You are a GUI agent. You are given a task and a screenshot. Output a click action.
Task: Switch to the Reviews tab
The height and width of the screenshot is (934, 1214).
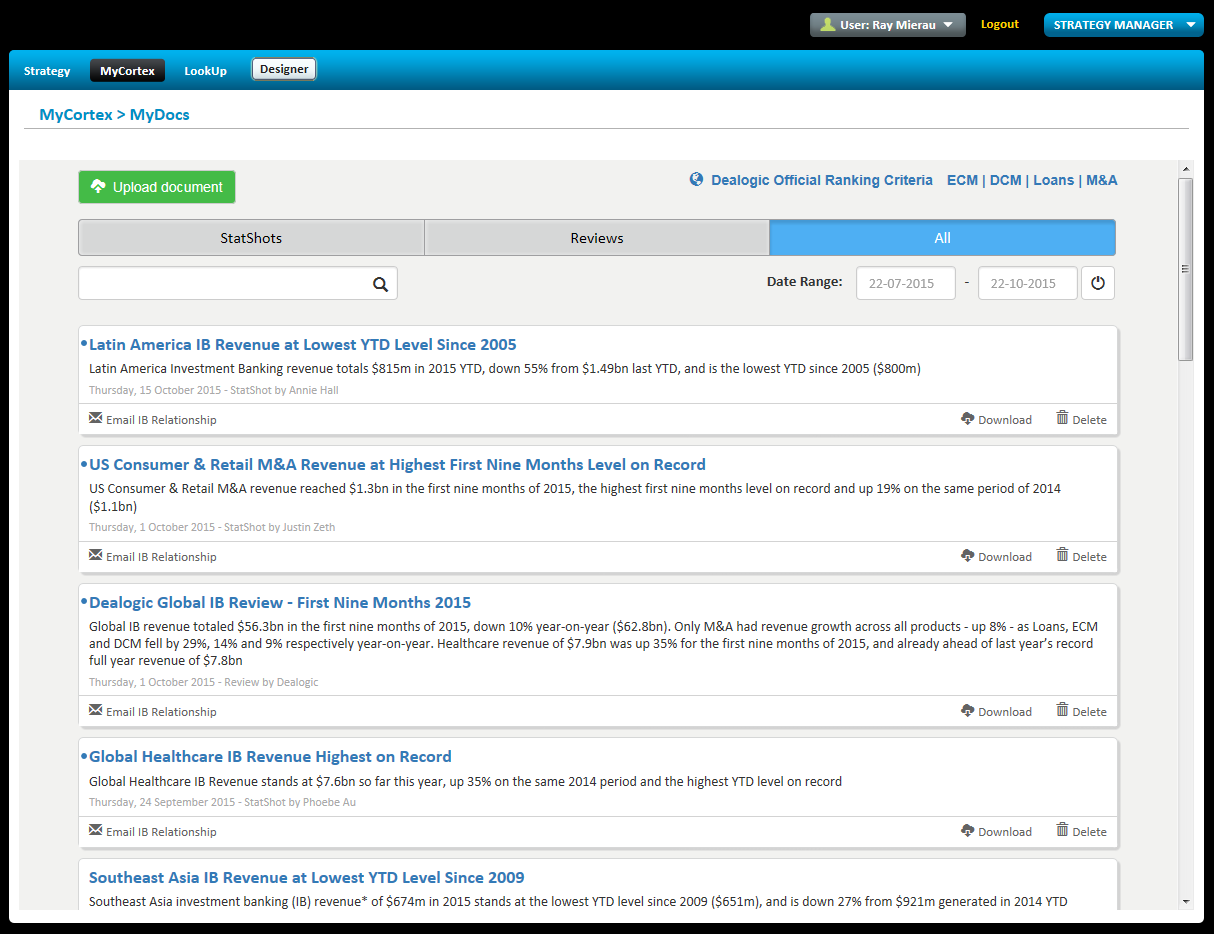tap(597, 238)
